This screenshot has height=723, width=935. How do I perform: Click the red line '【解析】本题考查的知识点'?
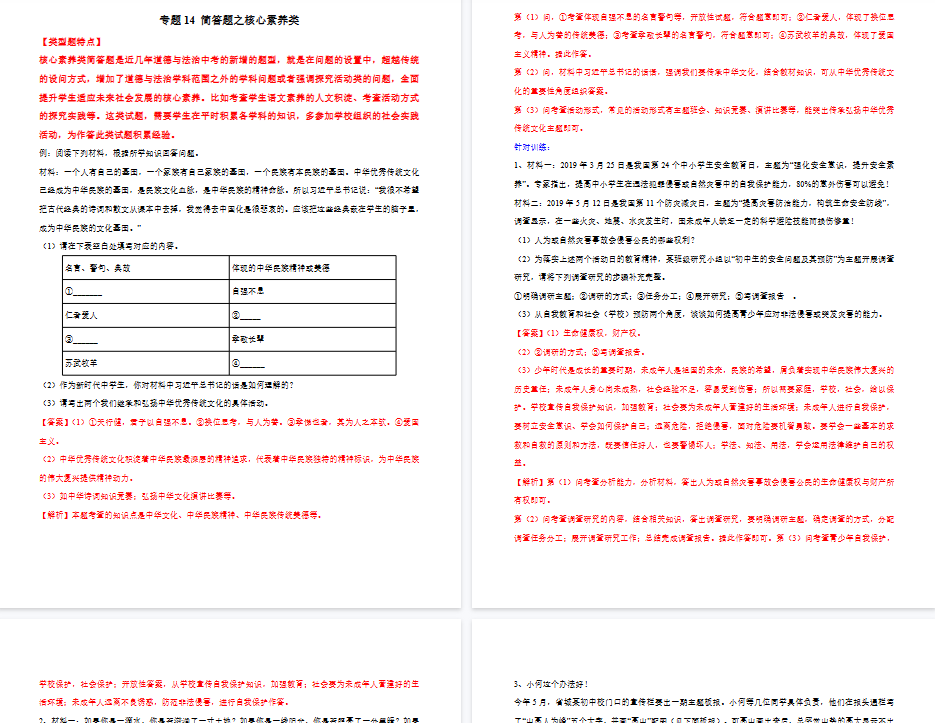tap(181, 515)
